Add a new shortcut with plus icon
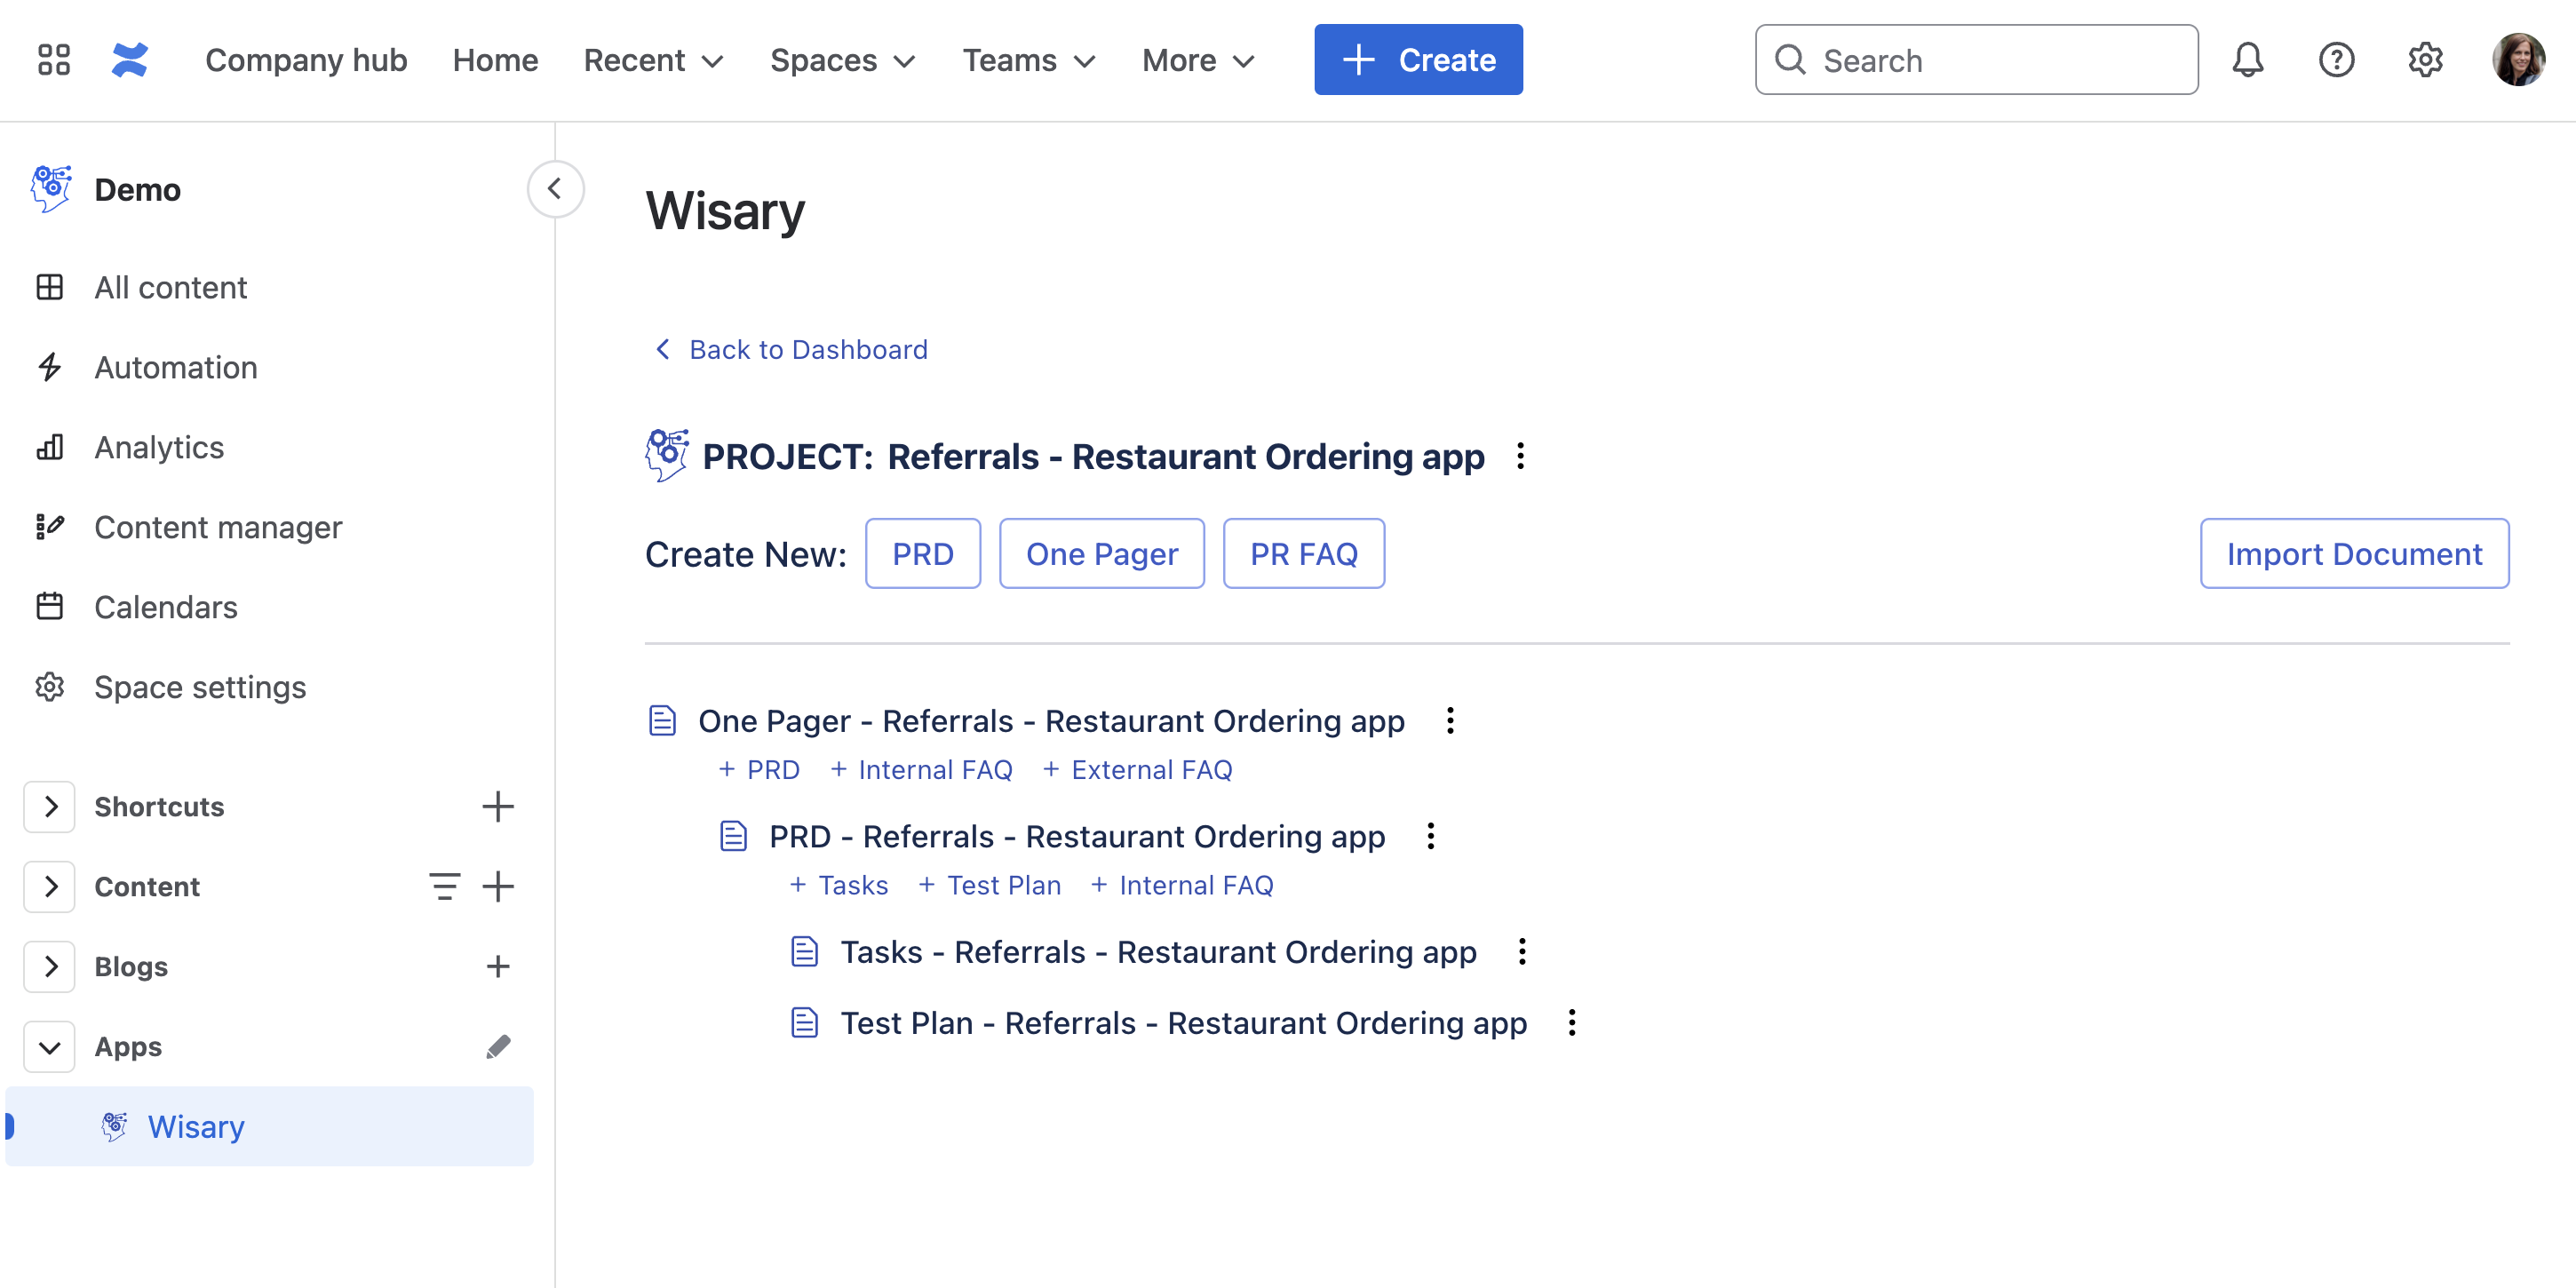2576x1288 pixels. [498, 806]
